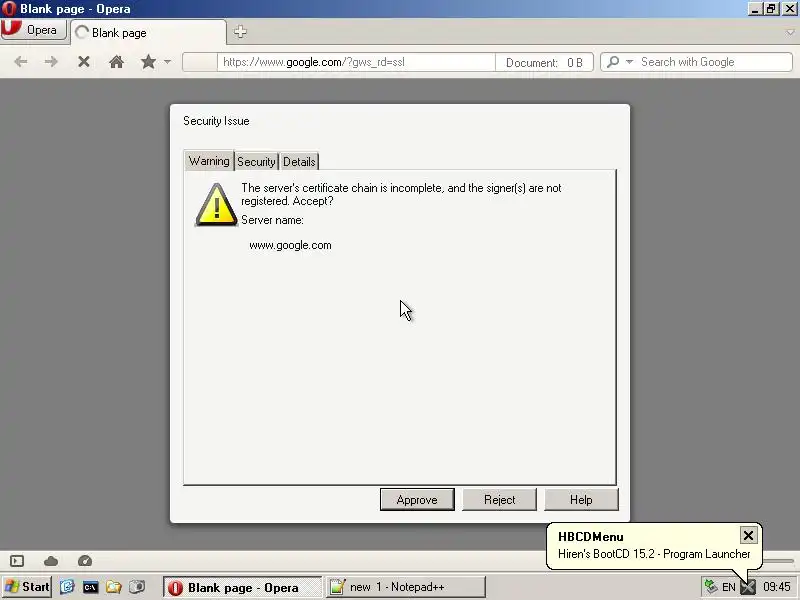The image size is (800, 600).
Task: Click the Search with Google field
Action: click(x=715, y=62)
